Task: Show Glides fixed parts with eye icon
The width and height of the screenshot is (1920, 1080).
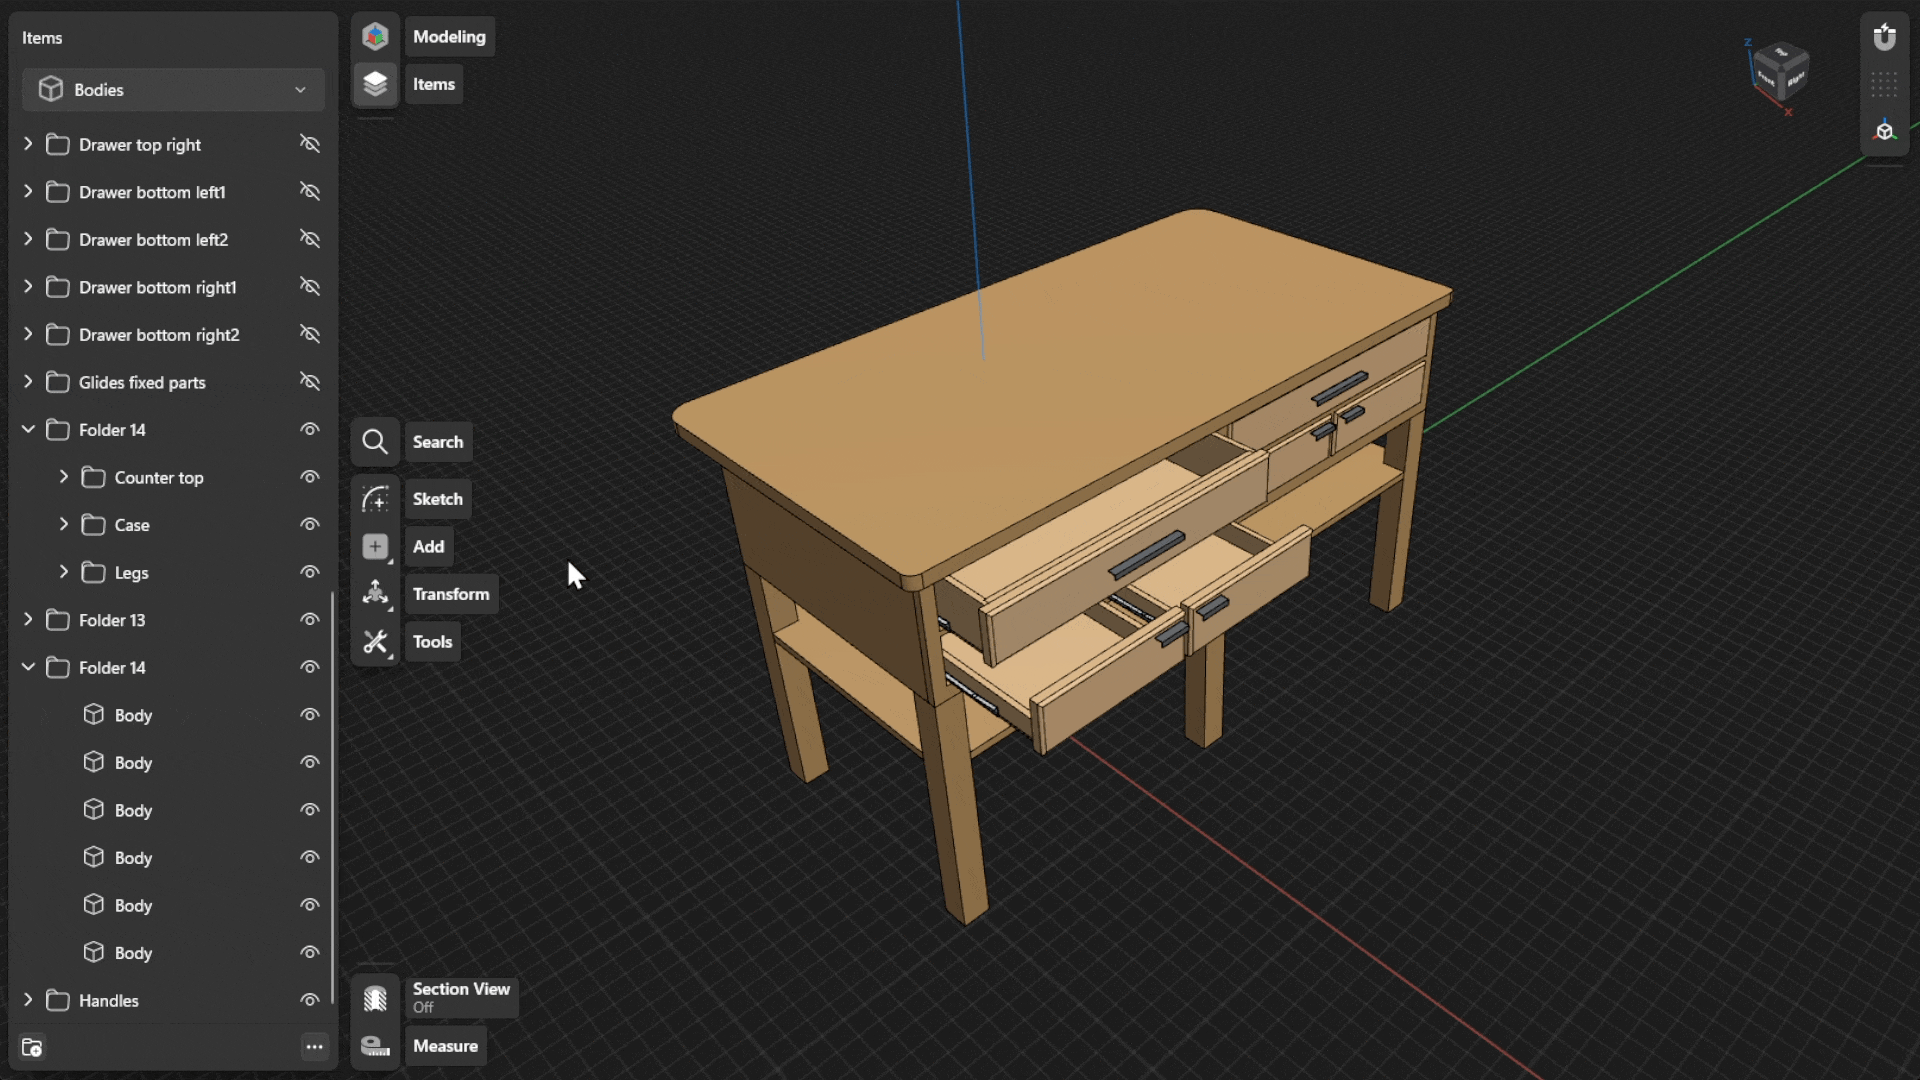Action: tap(310, 382)
